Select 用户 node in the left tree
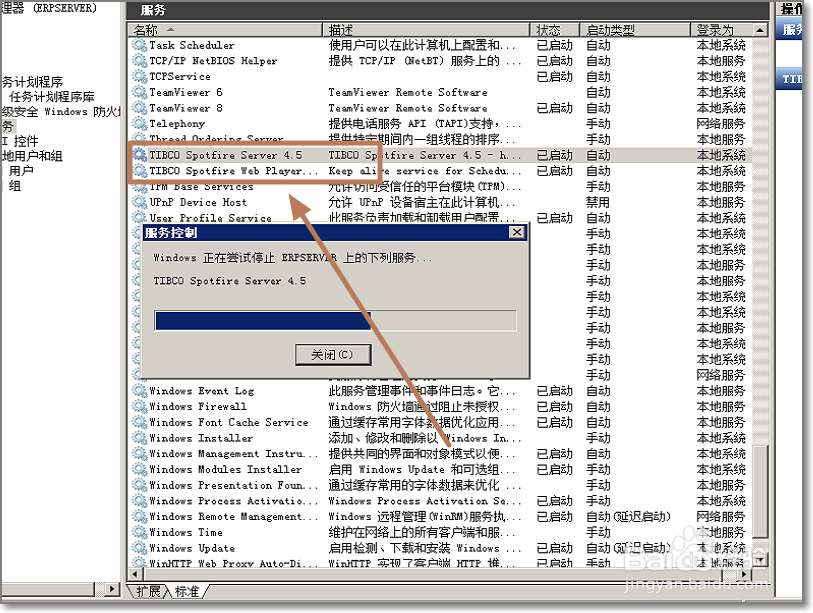813x613 pixels. point(21,171)
